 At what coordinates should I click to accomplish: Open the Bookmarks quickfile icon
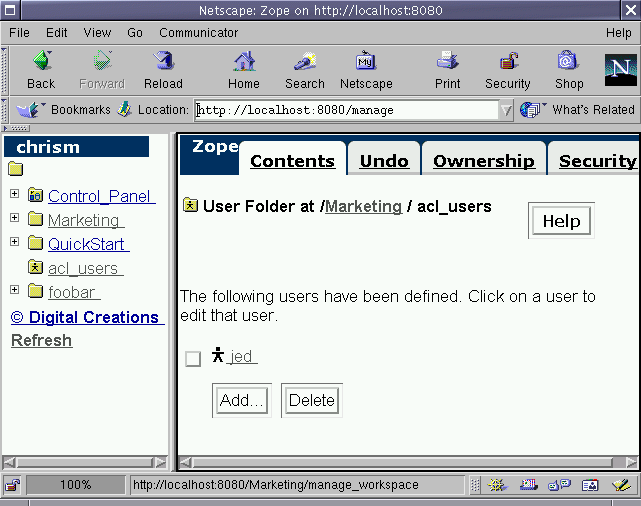[x=30, y=110]
